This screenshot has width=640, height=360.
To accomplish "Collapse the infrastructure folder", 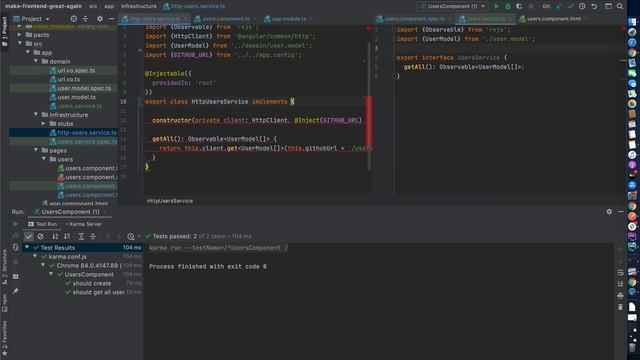I will click(x=36, y=115).
